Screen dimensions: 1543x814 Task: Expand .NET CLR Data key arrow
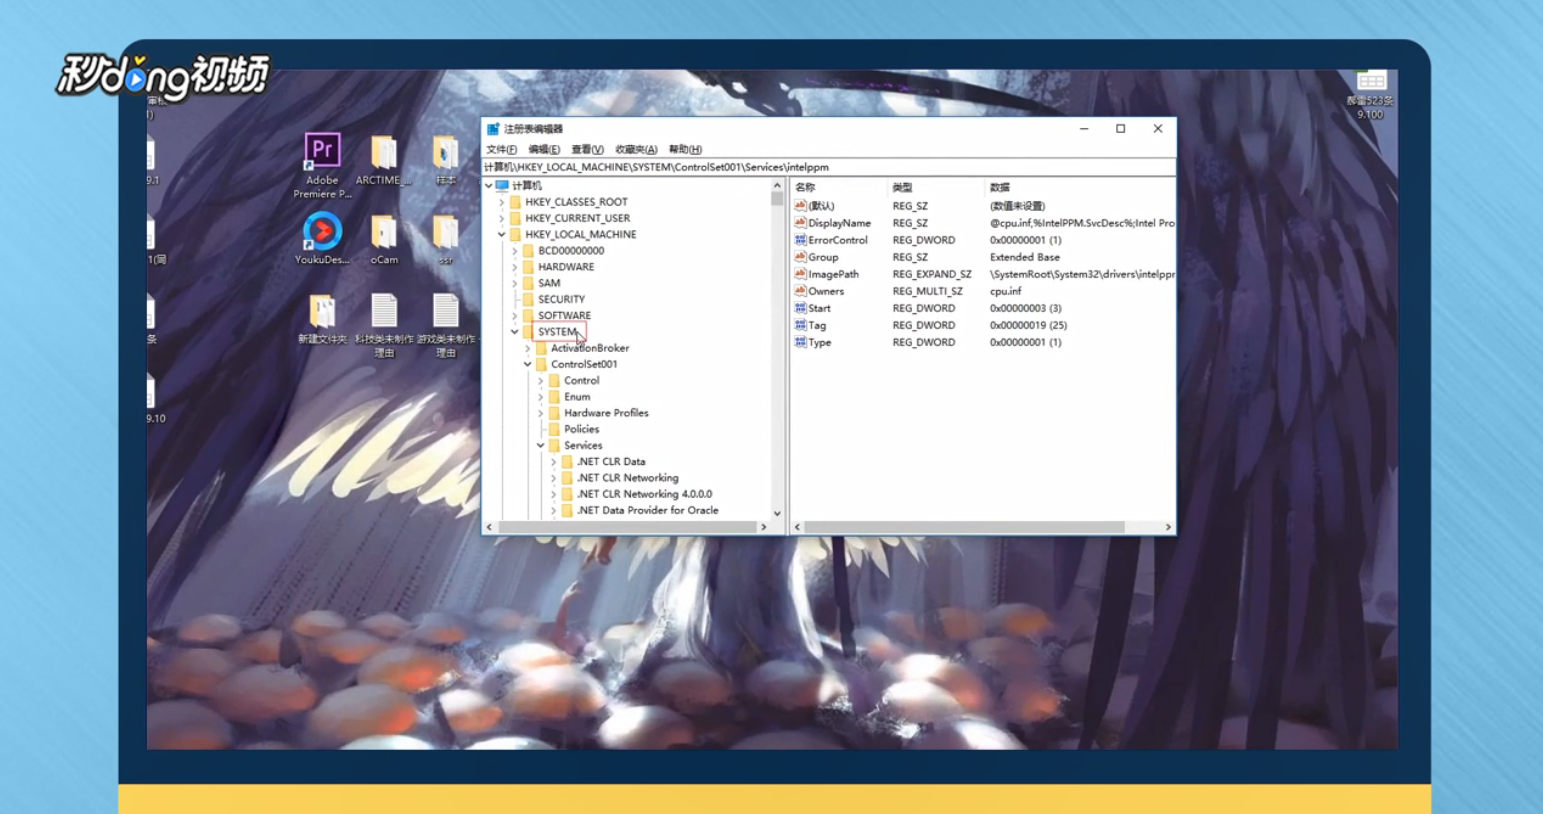click(554, 462)
